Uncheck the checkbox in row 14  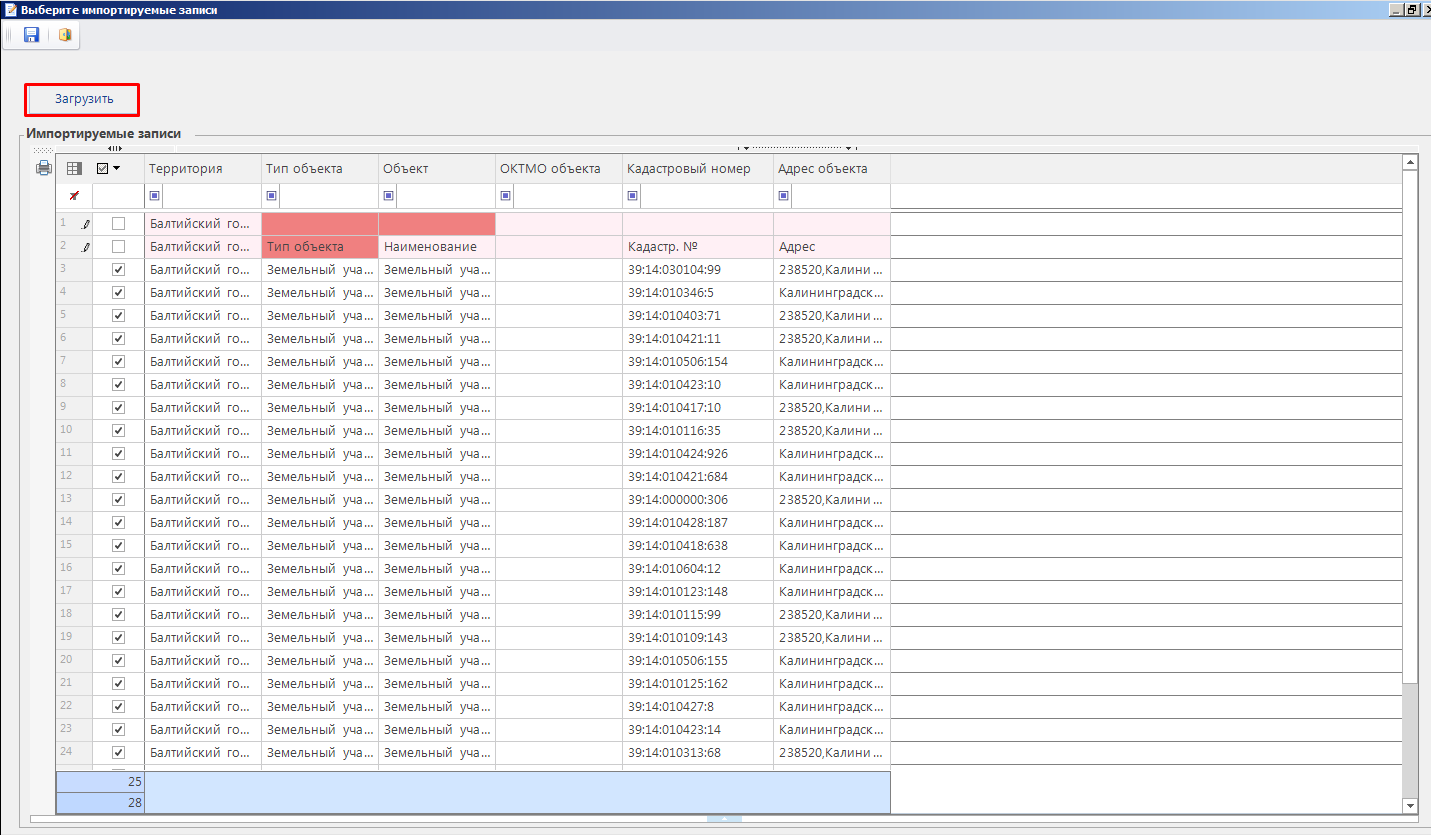[x=118, y=523]
